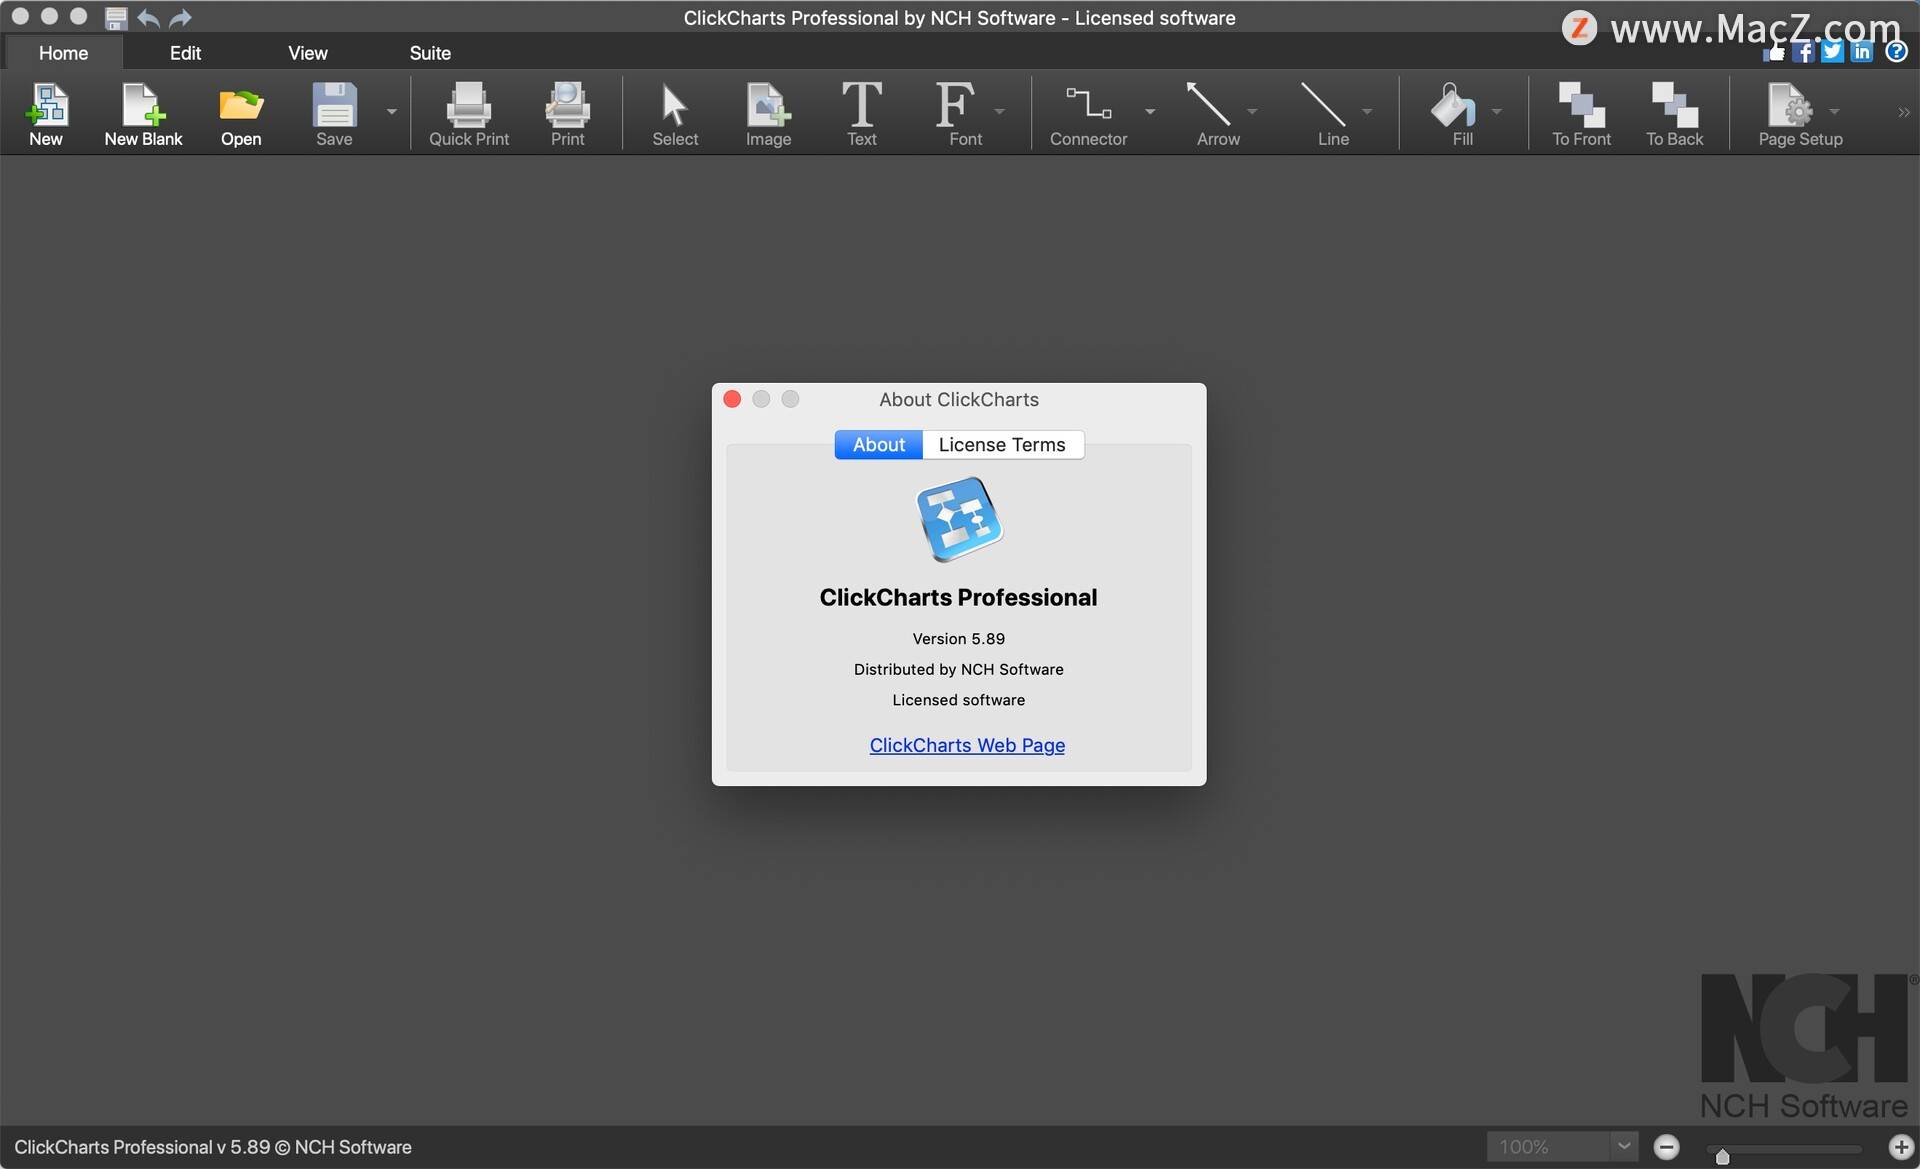Click the Save toolbar icon

[334, 113]
